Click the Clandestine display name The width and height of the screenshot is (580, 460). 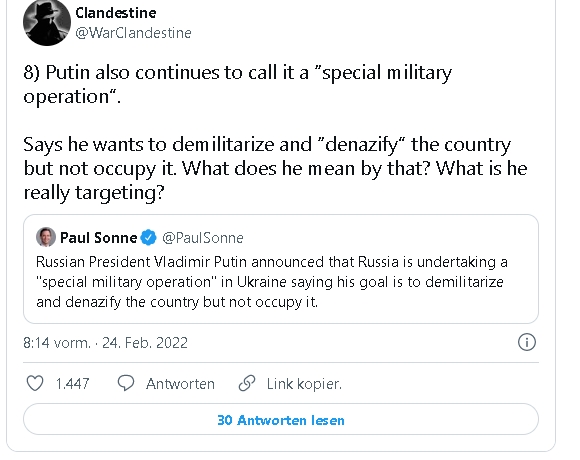(x=116, y=13)
